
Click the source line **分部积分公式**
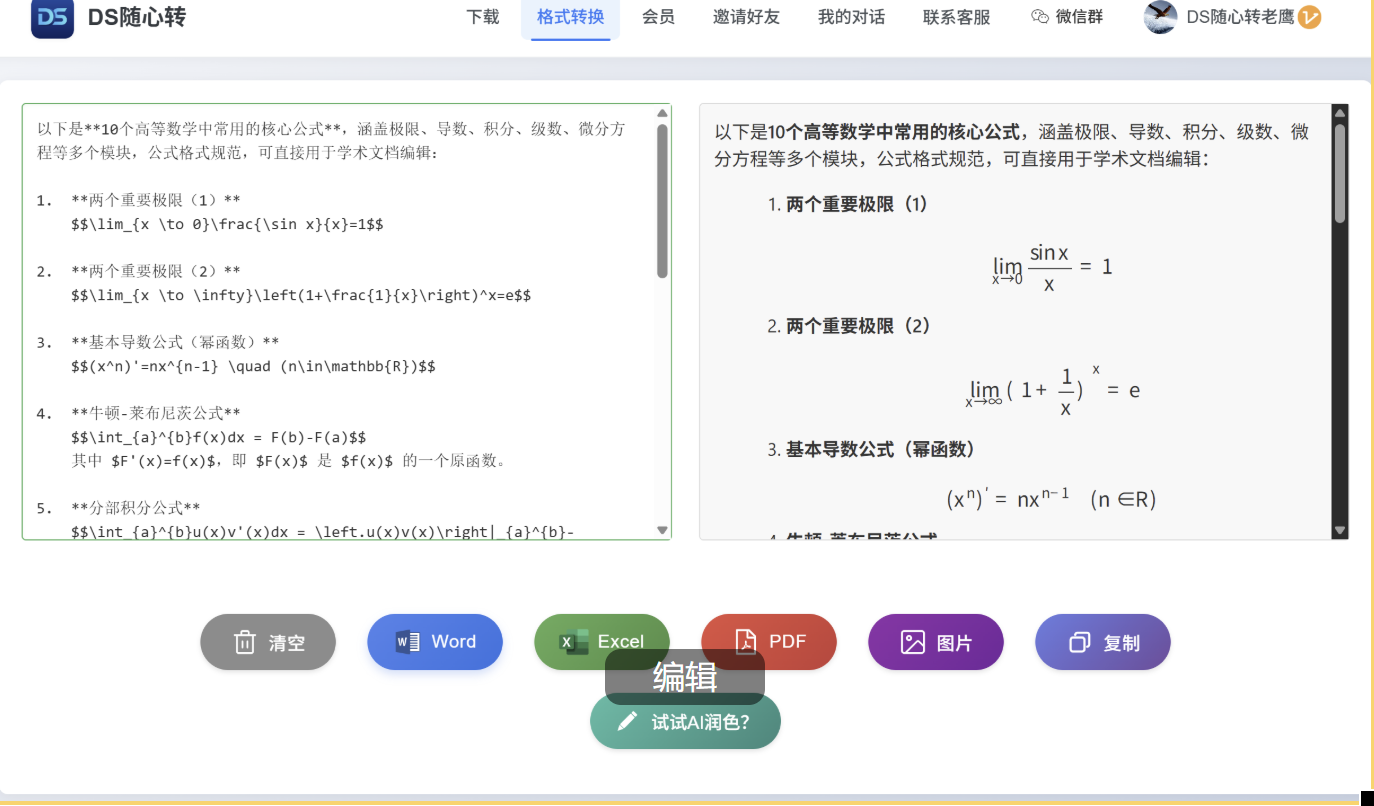click(x=136, y=508)
